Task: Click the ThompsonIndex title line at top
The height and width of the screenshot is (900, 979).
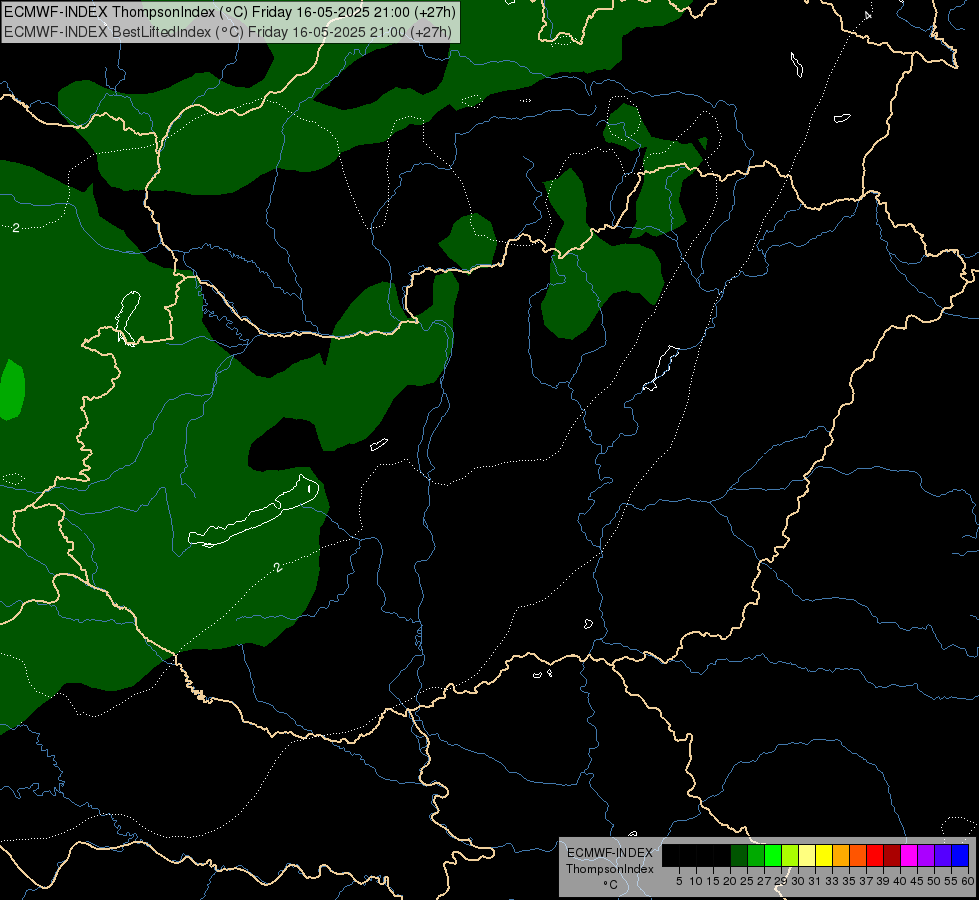Action: point(230,12)
